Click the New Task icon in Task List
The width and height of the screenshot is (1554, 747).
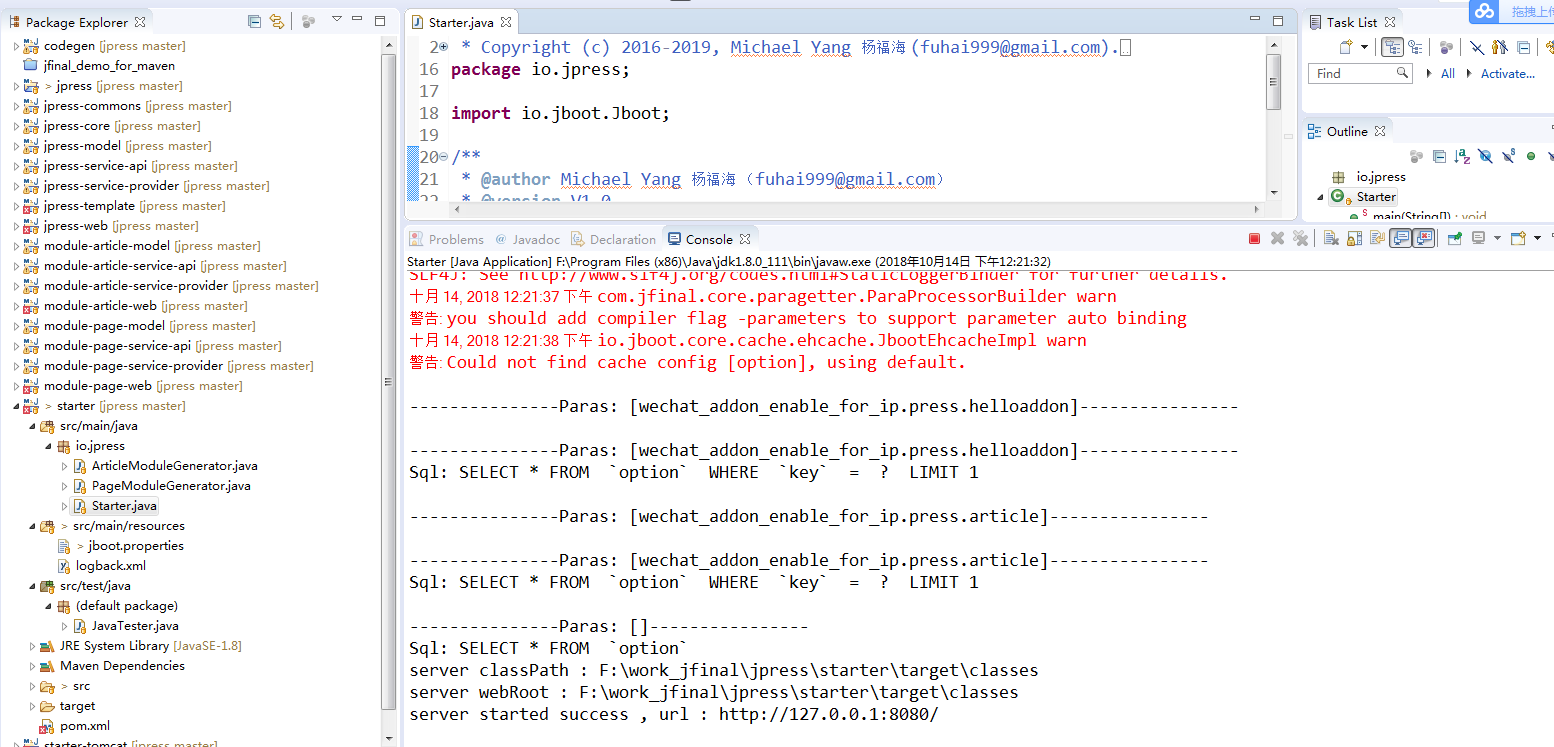coord(1346,47)
